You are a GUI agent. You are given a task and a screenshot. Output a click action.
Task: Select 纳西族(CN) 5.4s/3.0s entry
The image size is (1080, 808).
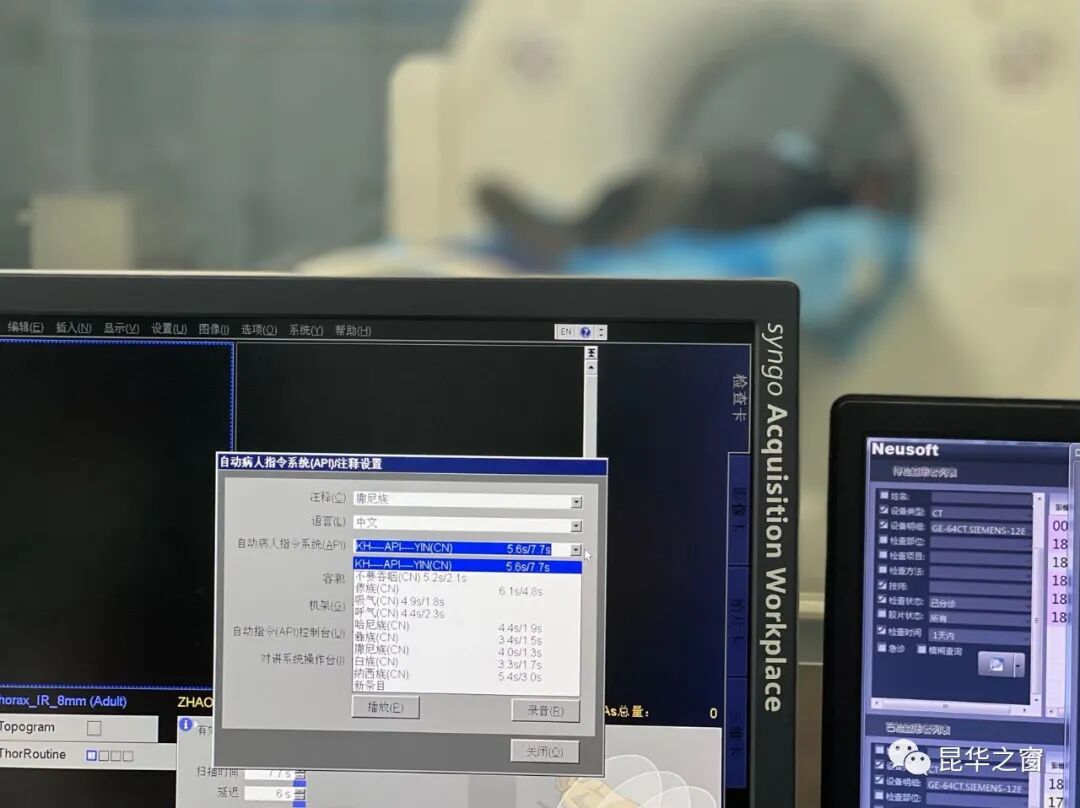pos(468,674)
